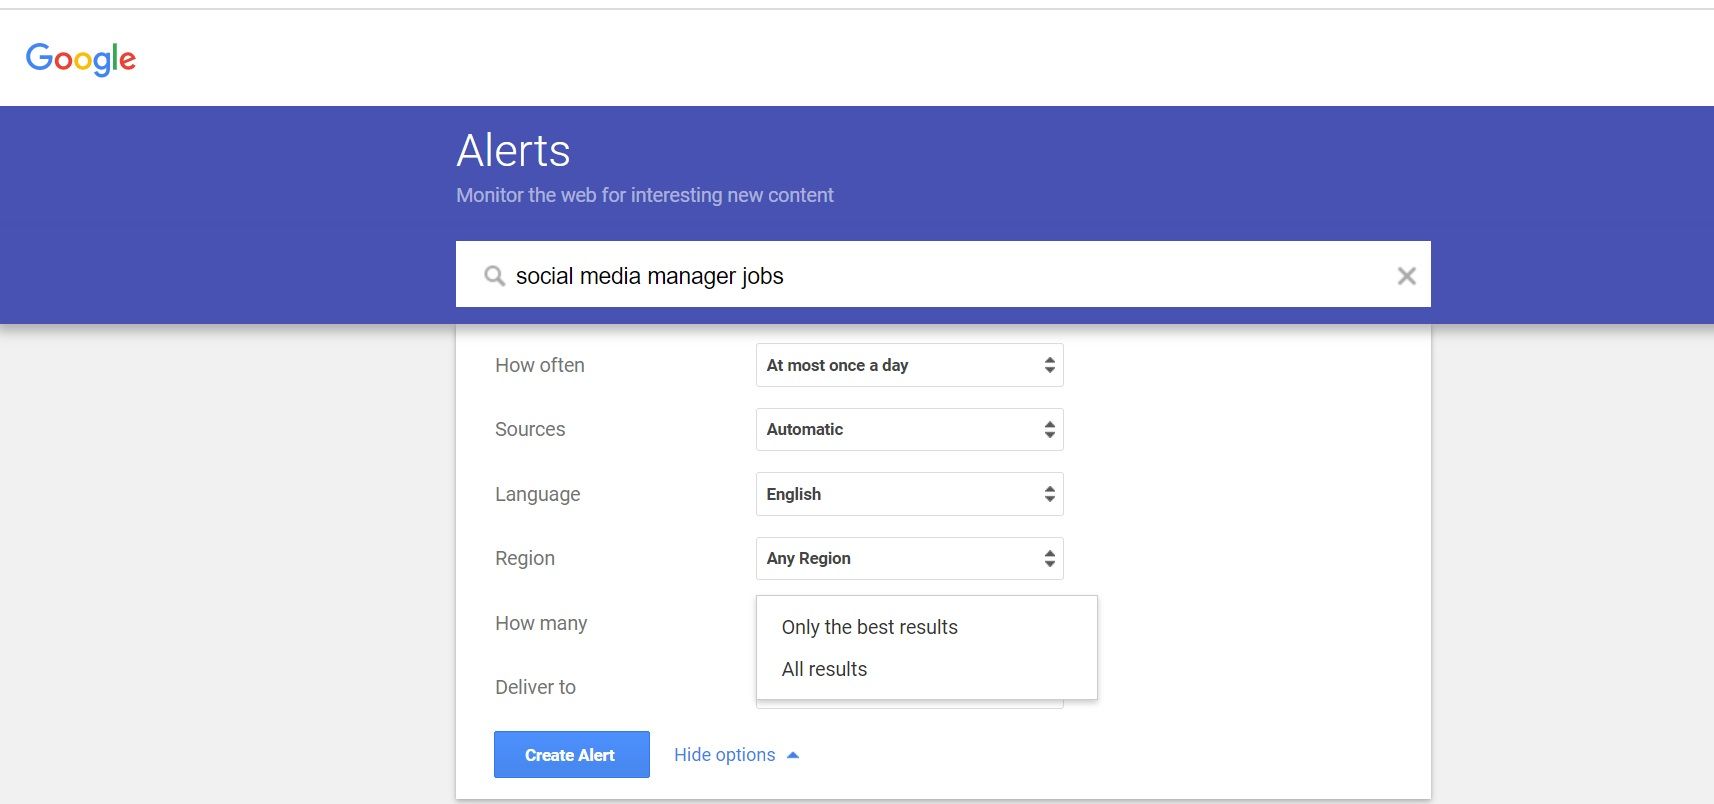Open the Sources dropdown

tap(909, 429)
